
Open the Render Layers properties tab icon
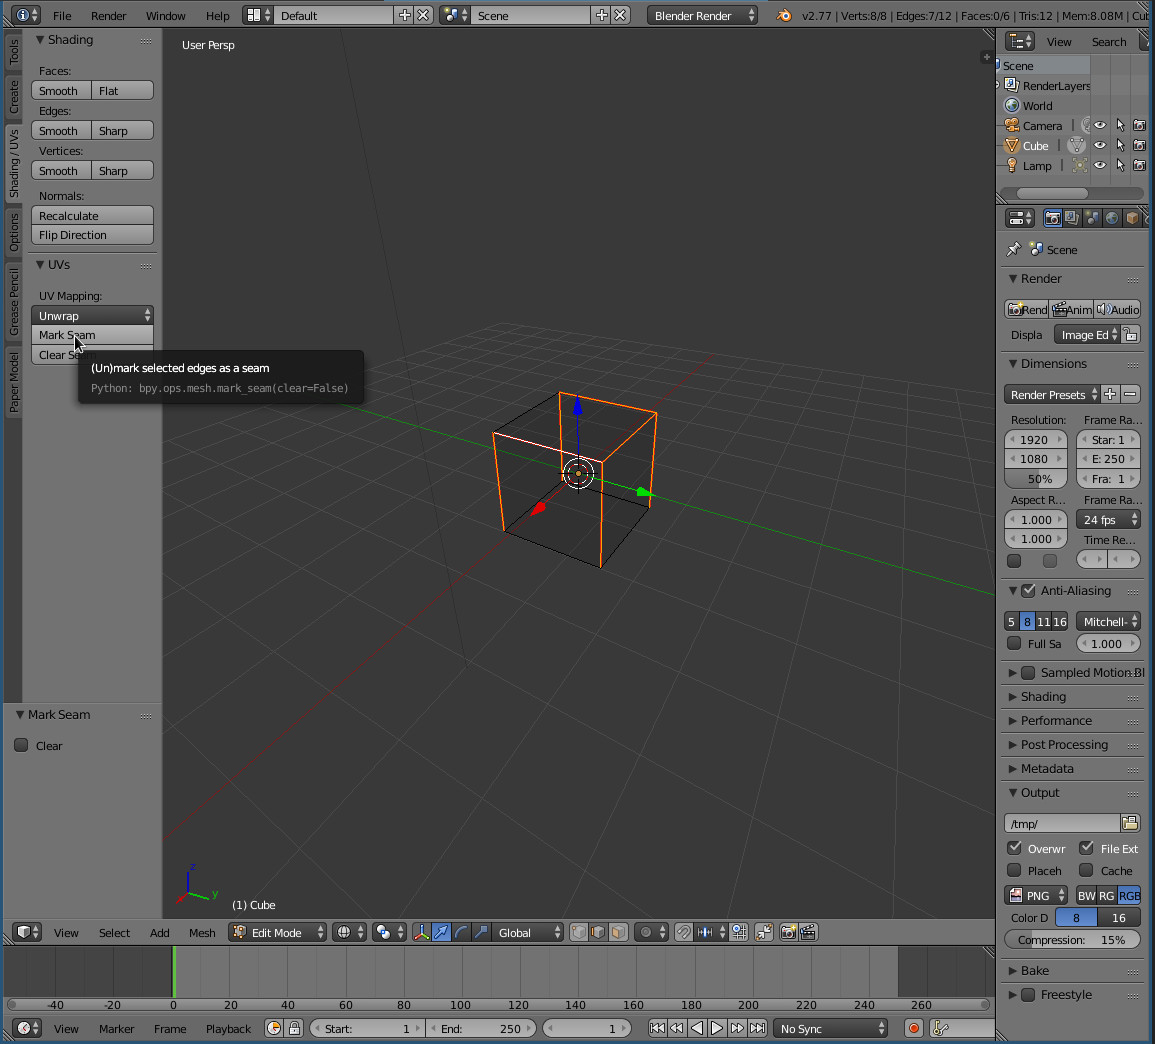(1072, 218)
